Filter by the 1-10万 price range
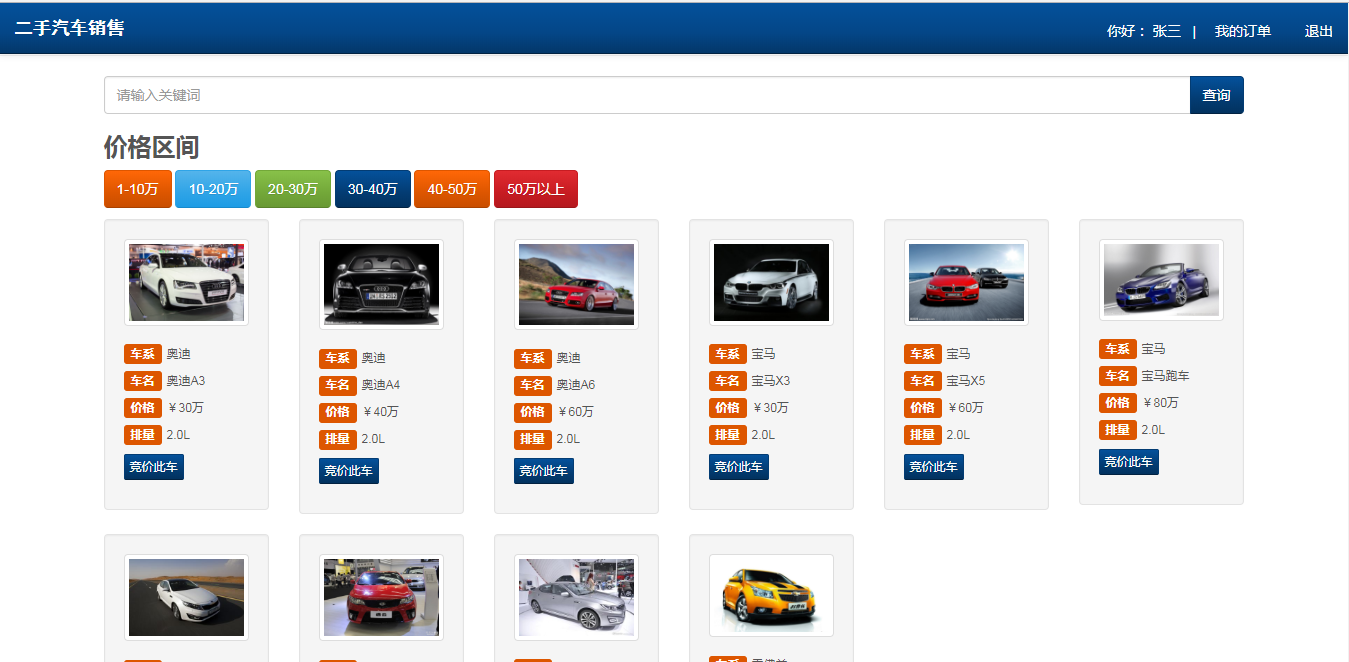The width and height of the screenshot is (1349, 662). coord(138,189)
